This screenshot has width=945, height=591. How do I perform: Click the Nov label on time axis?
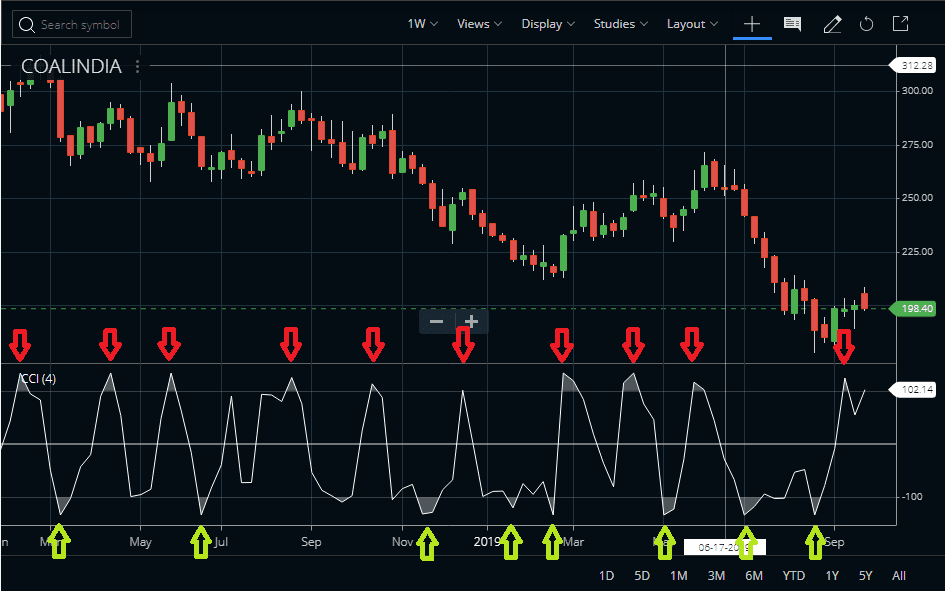(403, 542)
